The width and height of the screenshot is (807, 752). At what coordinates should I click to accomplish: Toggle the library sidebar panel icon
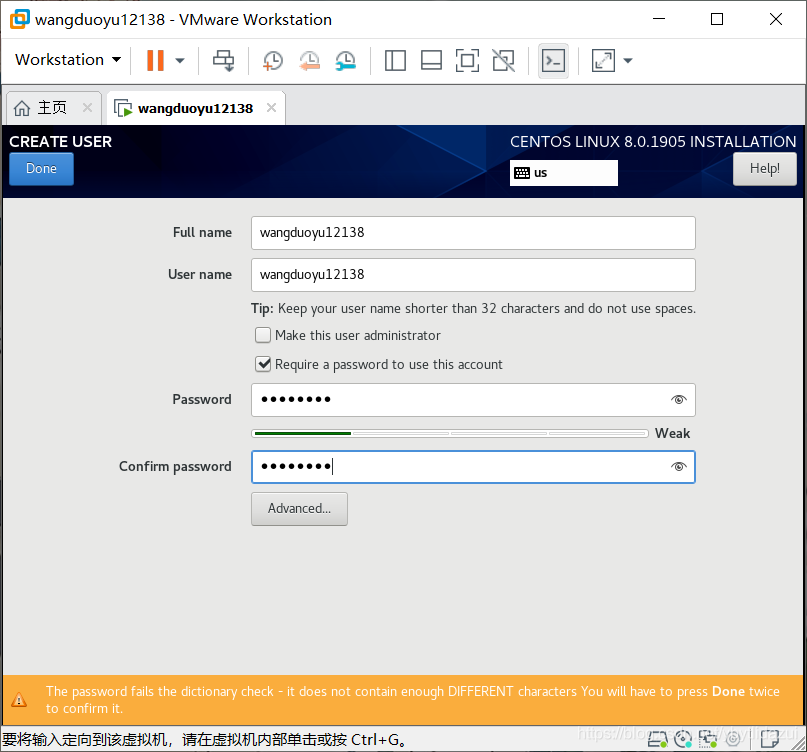(x=395, y=60)
